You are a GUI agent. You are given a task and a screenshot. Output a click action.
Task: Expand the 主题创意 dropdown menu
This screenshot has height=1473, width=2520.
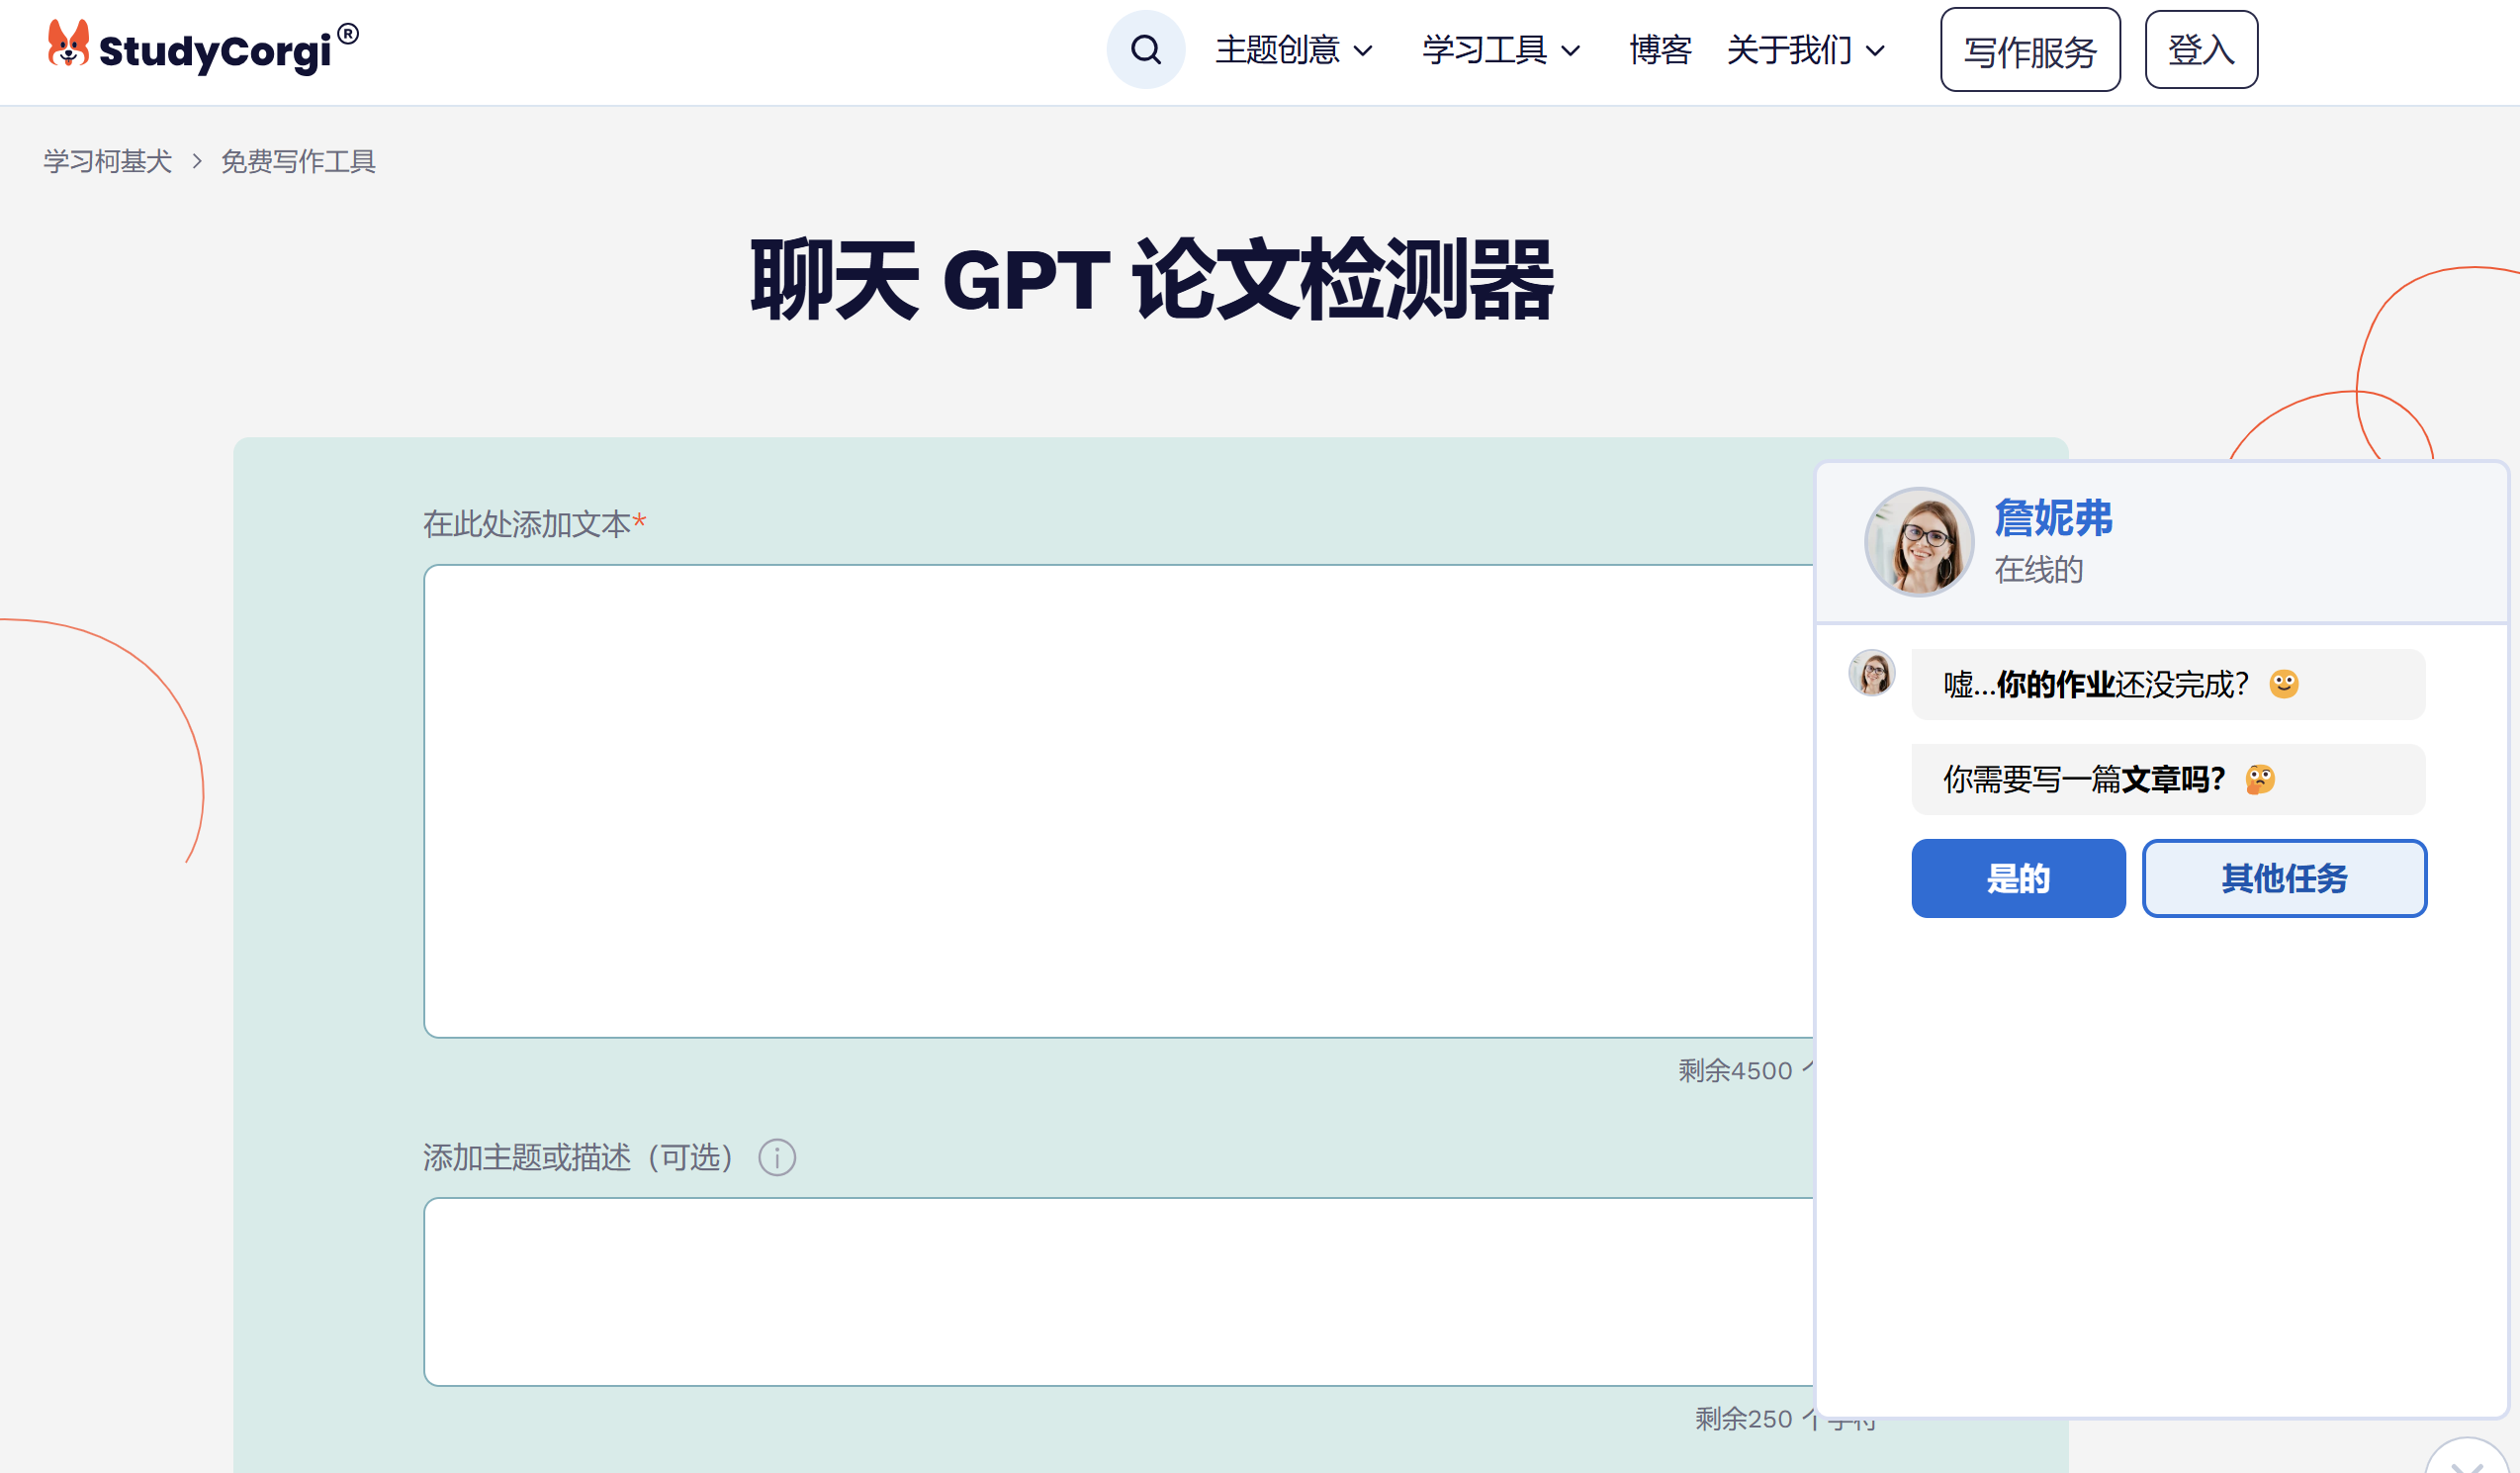coord(1293,50)
